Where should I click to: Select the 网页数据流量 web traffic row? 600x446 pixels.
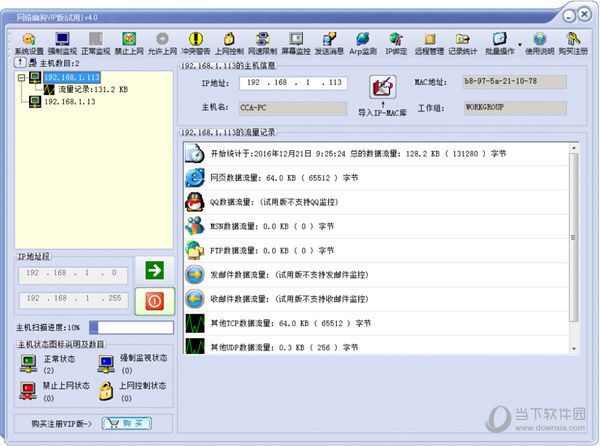377,178
